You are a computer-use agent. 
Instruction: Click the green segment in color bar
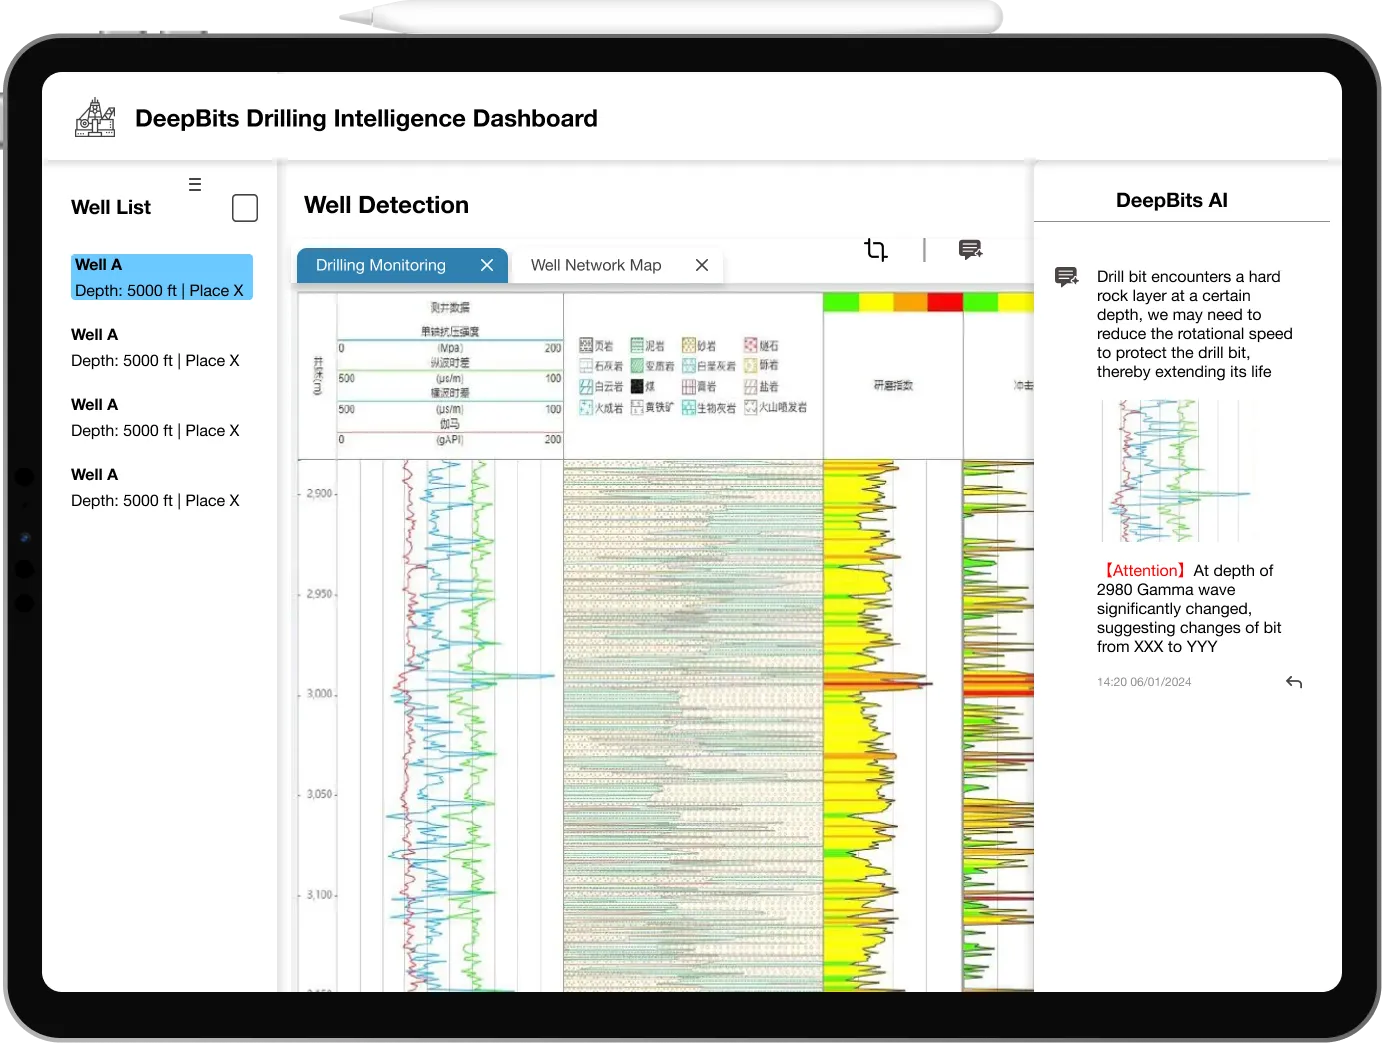841,302
